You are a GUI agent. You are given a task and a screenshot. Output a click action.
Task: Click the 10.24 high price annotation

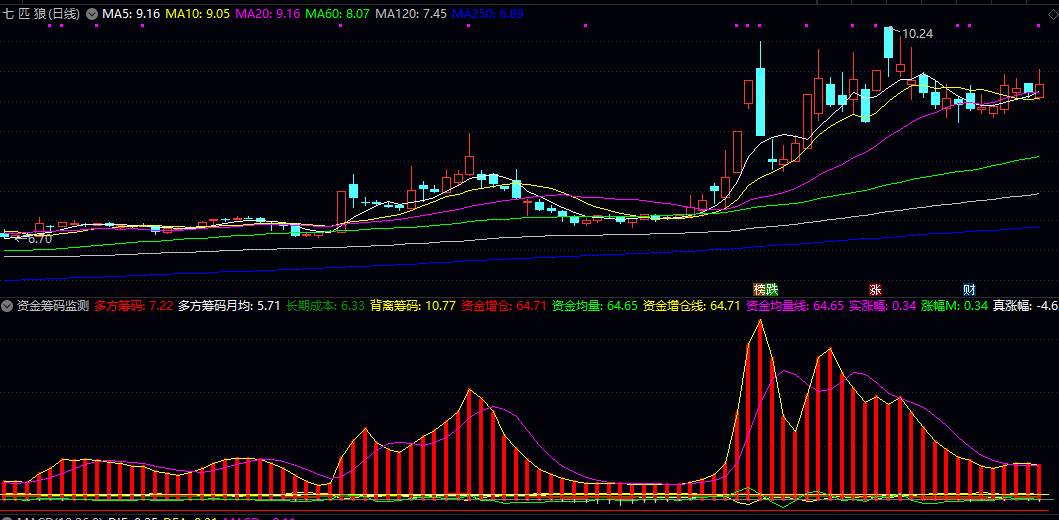[x=917, y=34]
